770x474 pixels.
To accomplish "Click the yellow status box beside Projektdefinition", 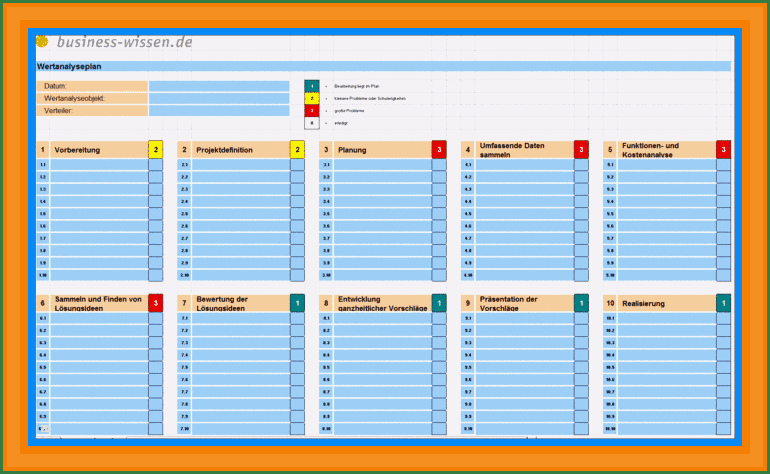I will click(x=297, y=150).
